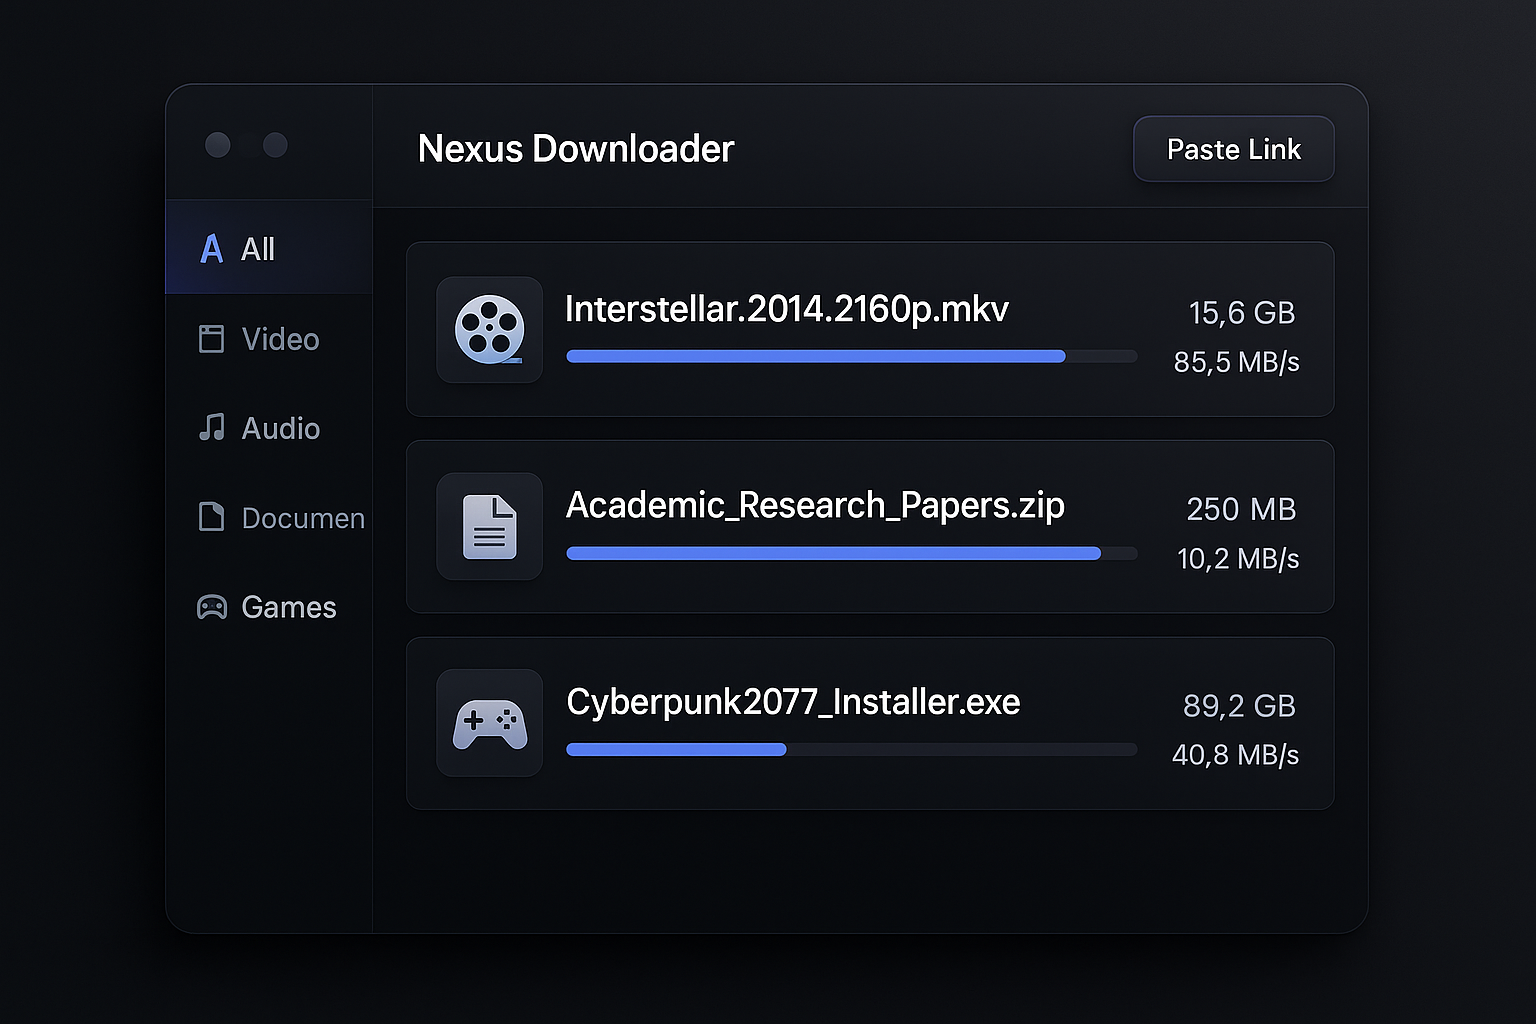The image size is (1536, 1024).
Task: Click the document icon beside Academic_Research_Papers.zip
Action: click(x=489, y=526)
